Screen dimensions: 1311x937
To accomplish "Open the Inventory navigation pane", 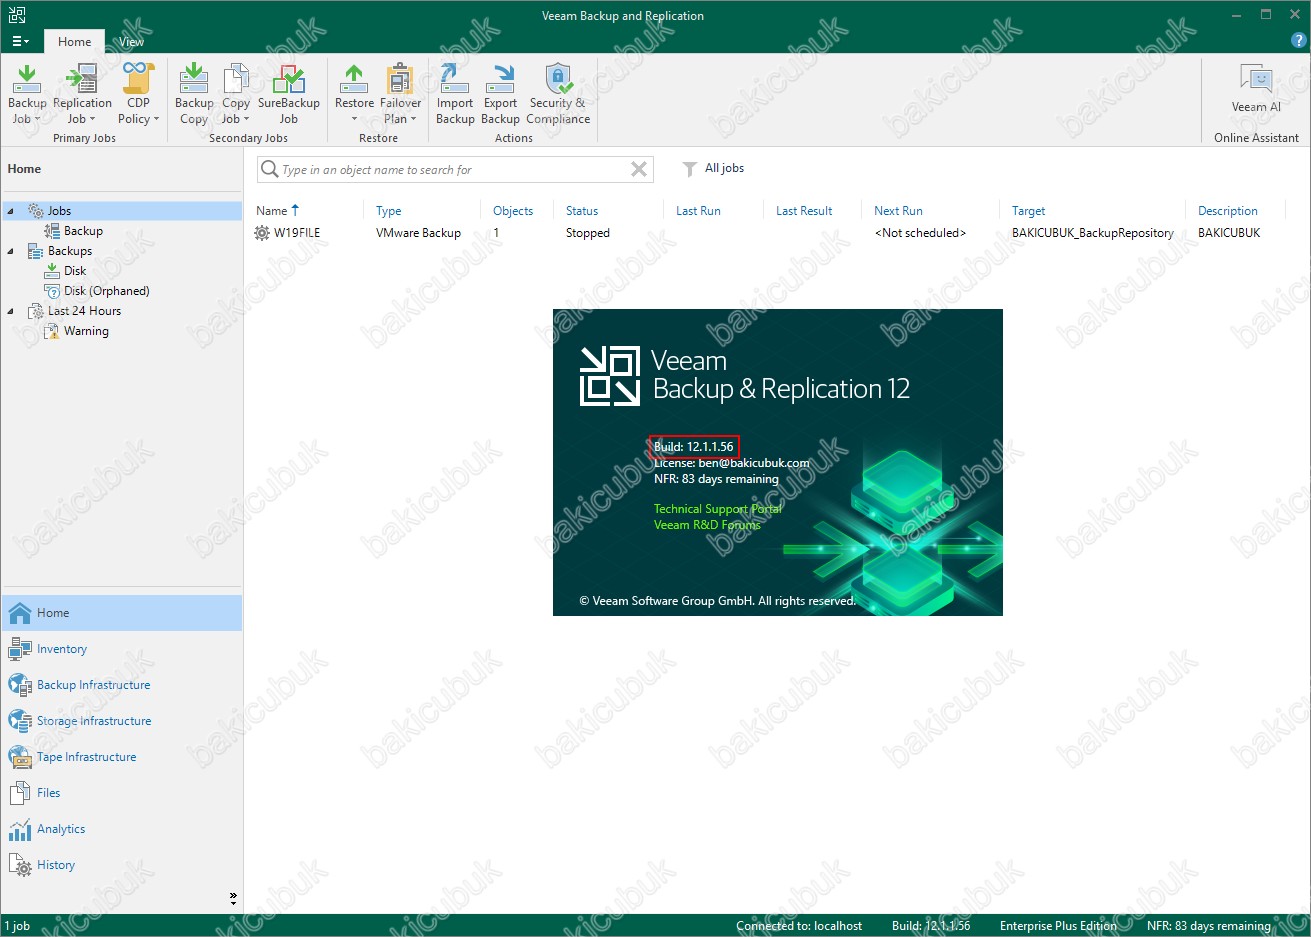I will [122, 649].
